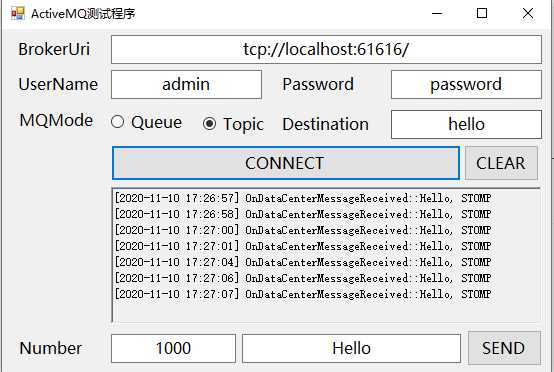Focus the Password input field
Image resolution: width=554 pixels, height=372 pixels.
pos(466,84)
